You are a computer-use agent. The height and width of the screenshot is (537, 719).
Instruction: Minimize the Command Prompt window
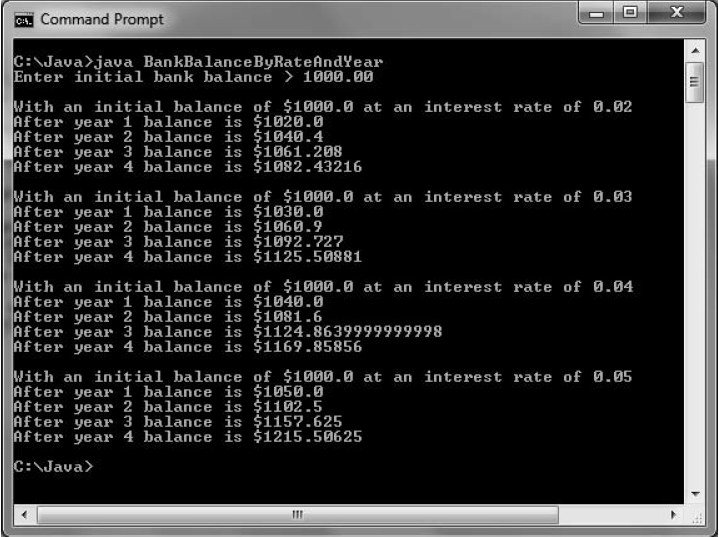[596, 13]
